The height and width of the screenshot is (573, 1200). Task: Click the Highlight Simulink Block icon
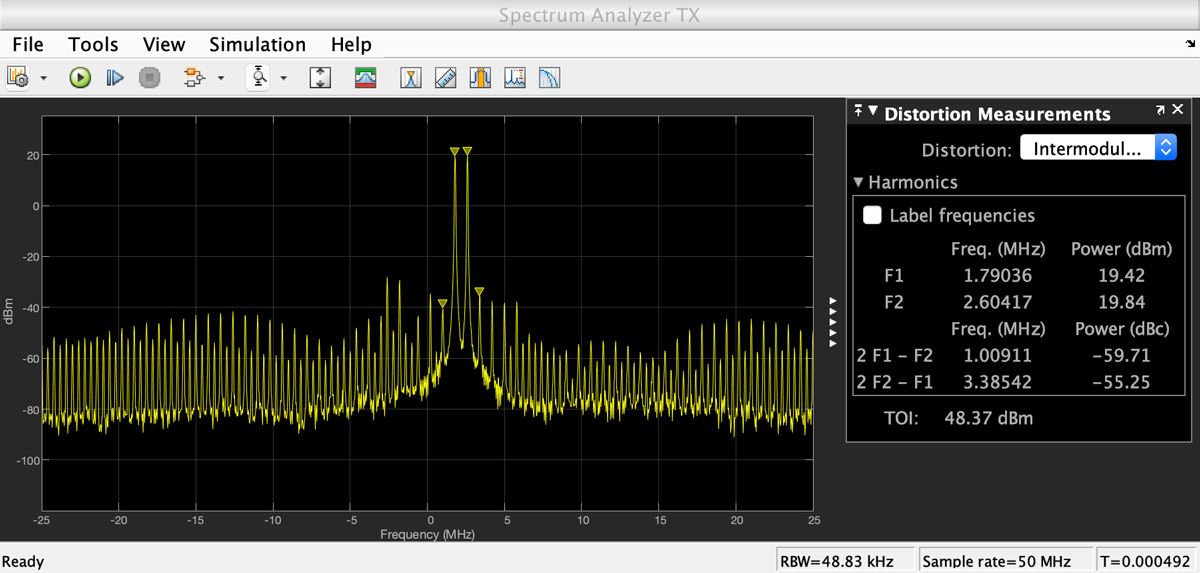[195, 77]
